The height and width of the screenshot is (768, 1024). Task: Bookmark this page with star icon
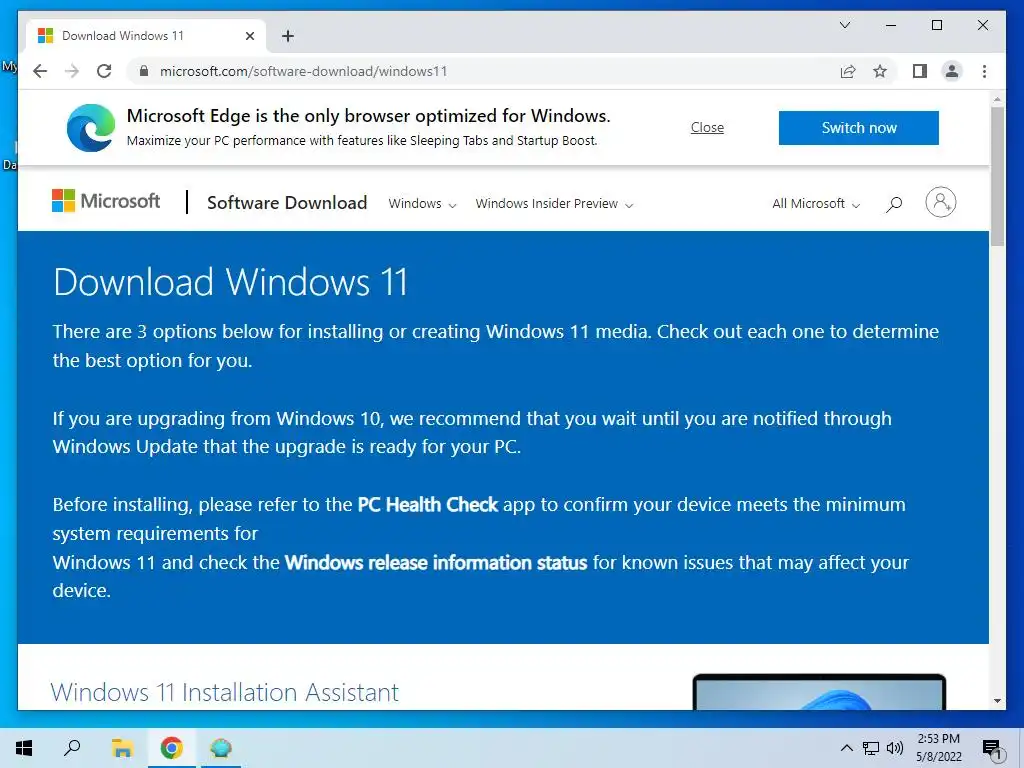click(x=880, y=71)
